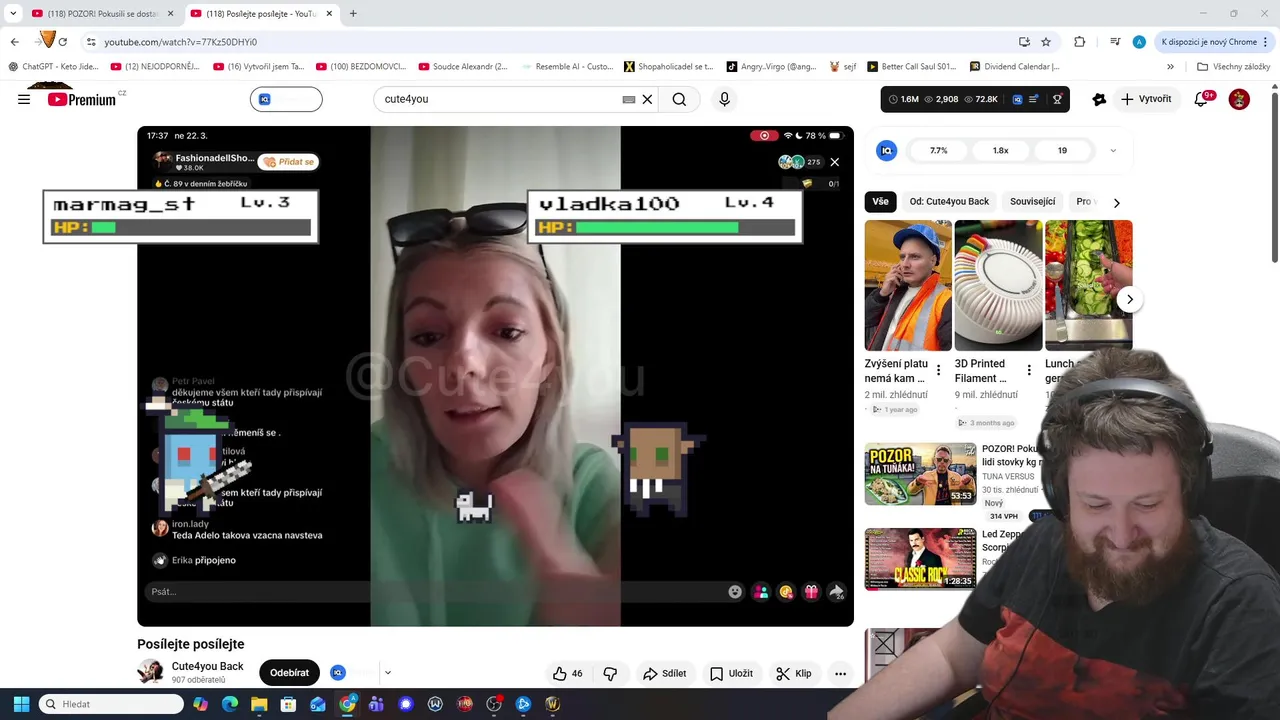The width and height of the screenshot is (1280, 720).
Task: Go back to previous page
Action: [15, 42]
